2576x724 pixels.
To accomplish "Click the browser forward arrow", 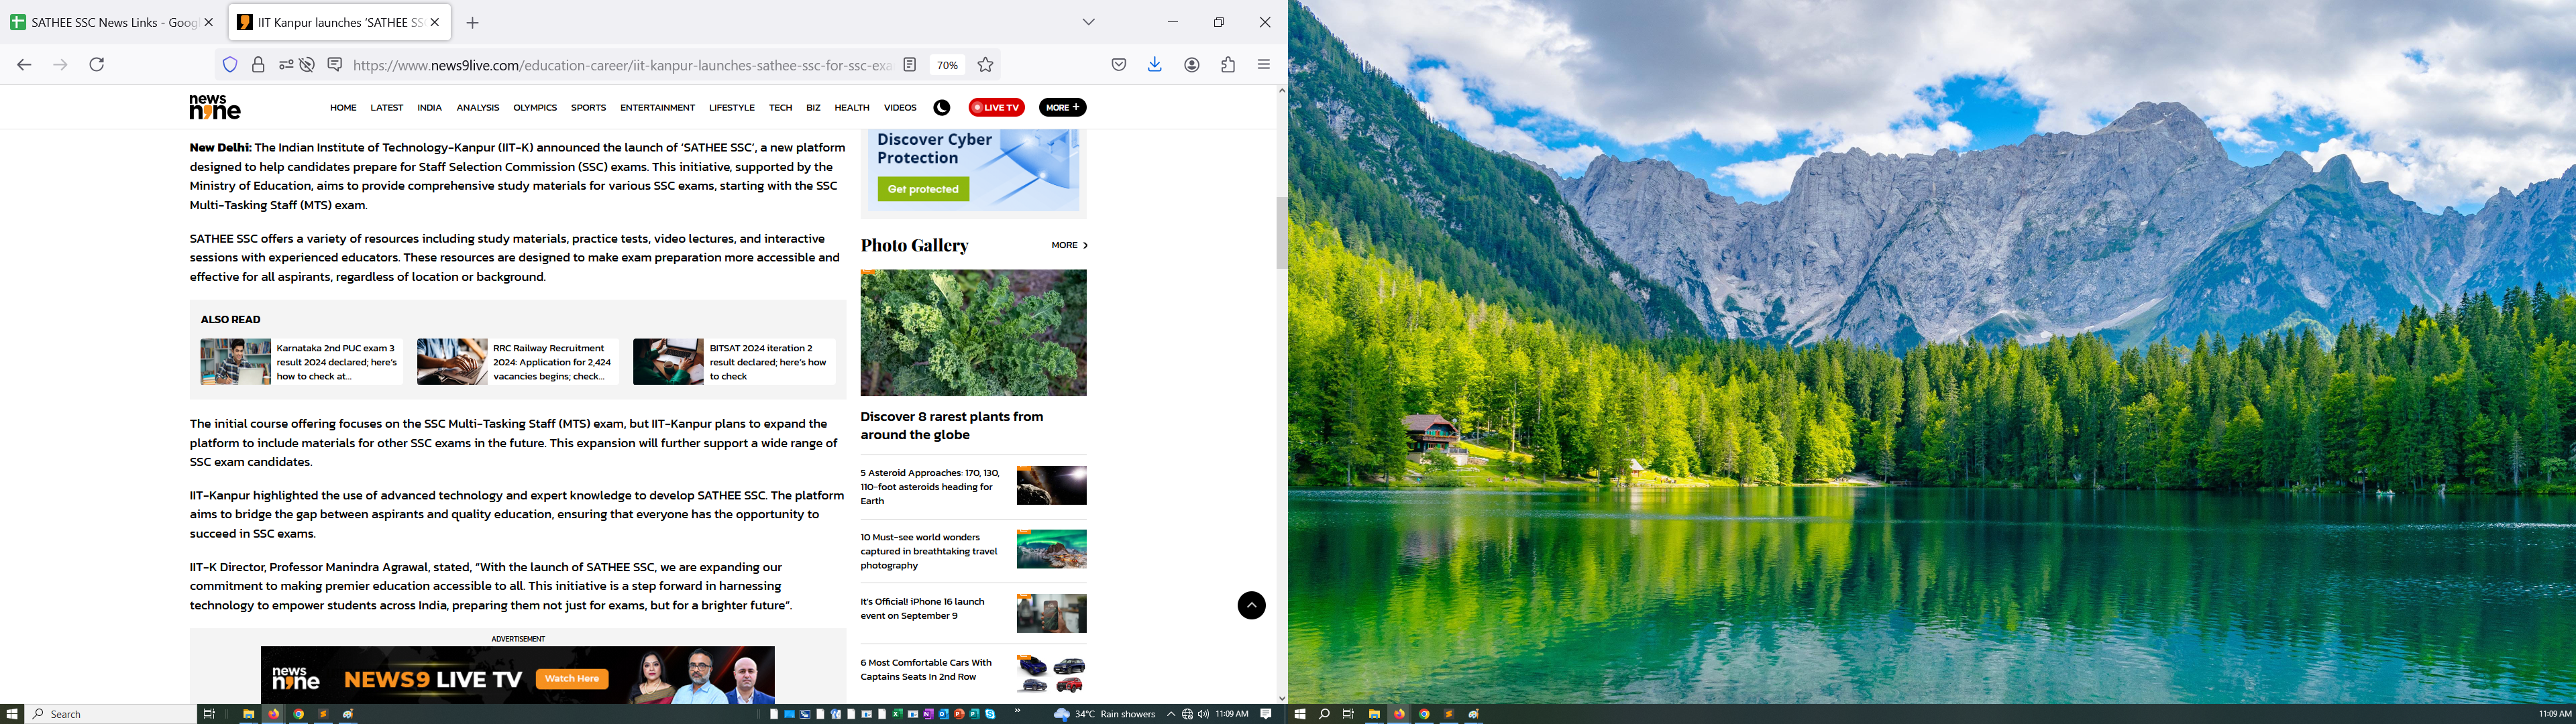I will point(60,65).
